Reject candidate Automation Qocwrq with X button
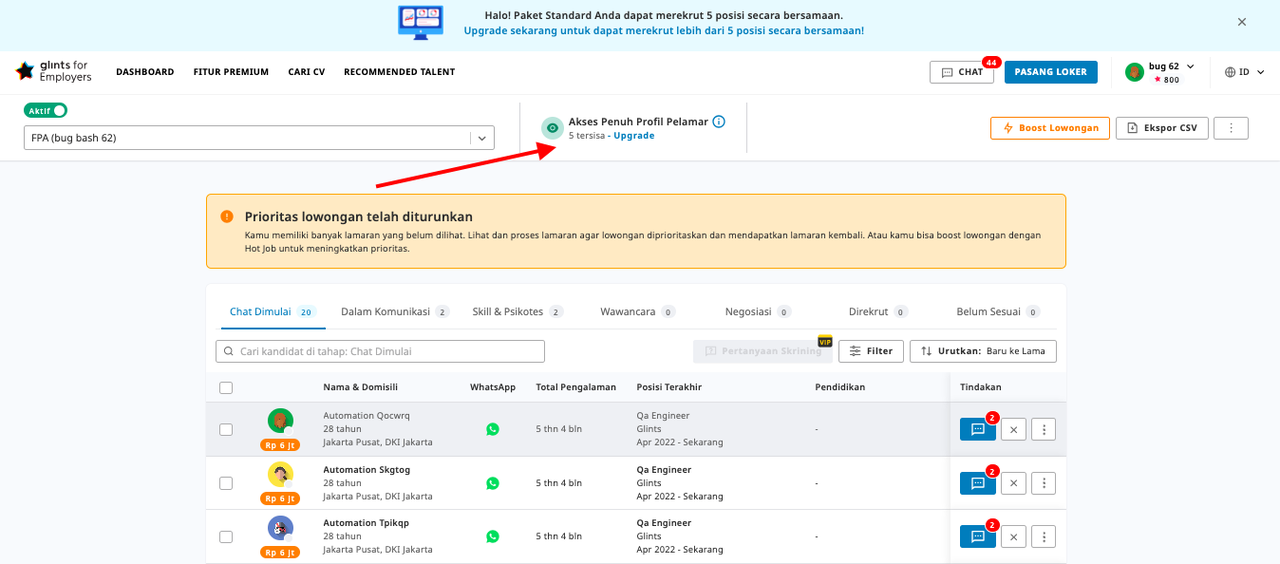 [x=1013, y=429]
